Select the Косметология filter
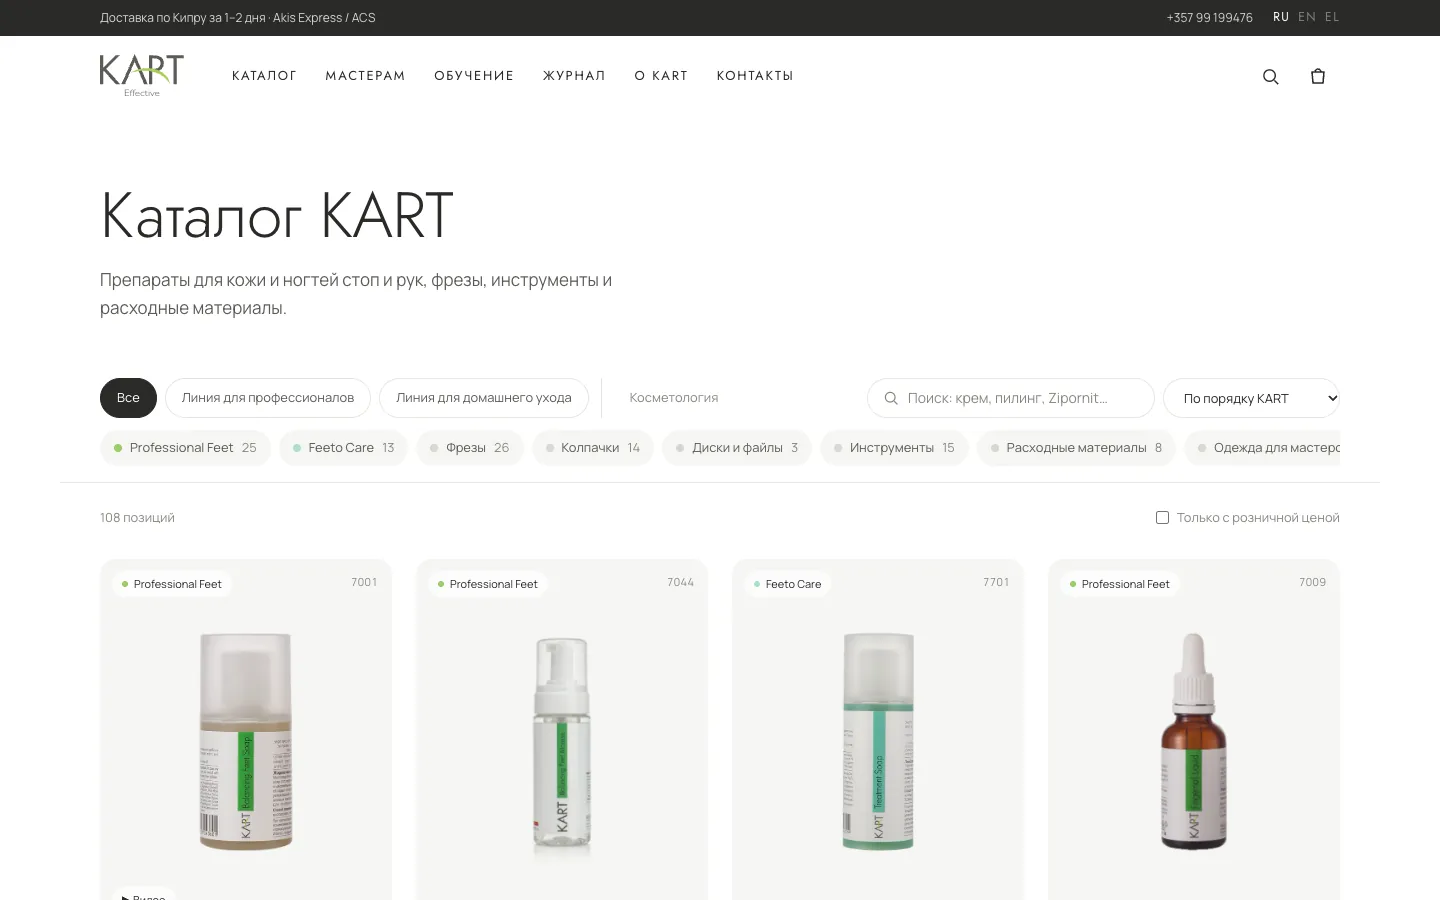 (674, 398)
